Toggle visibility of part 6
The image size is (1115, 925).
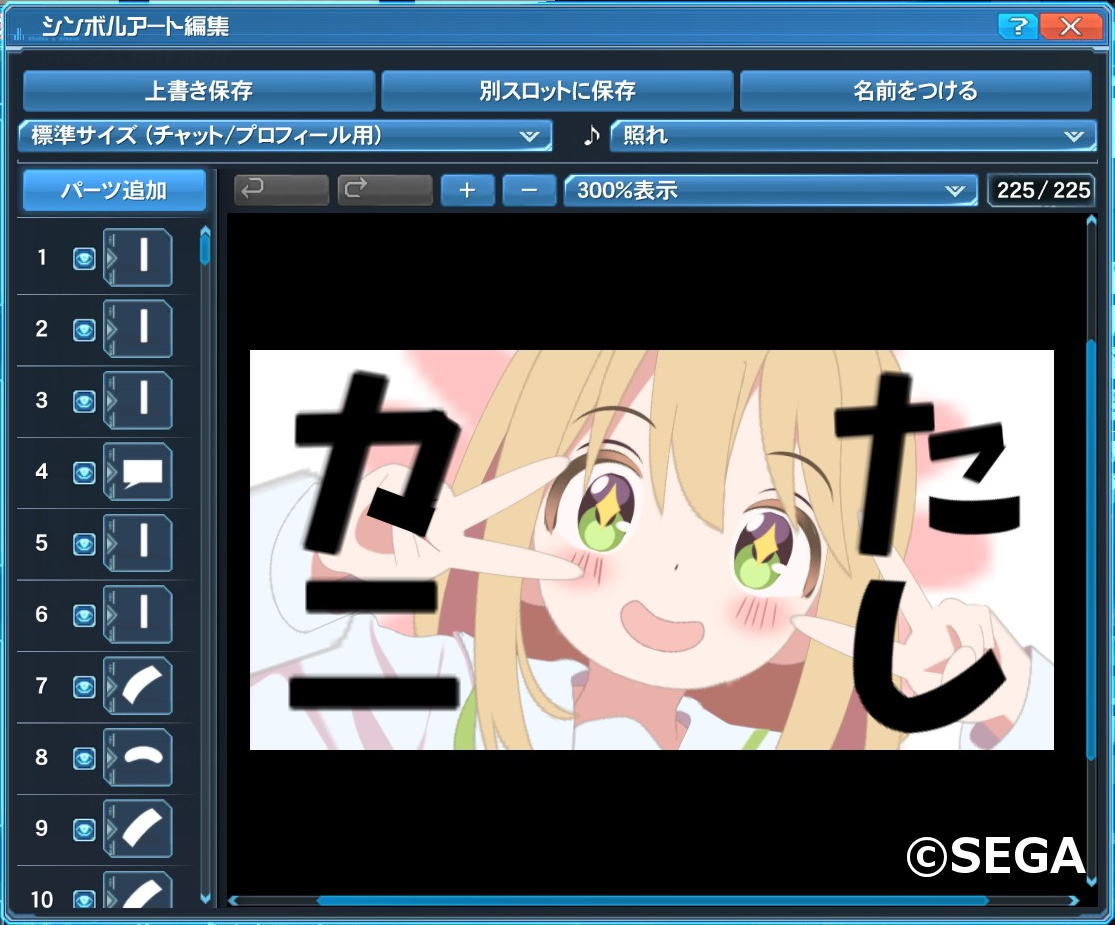tap(84, 616)
